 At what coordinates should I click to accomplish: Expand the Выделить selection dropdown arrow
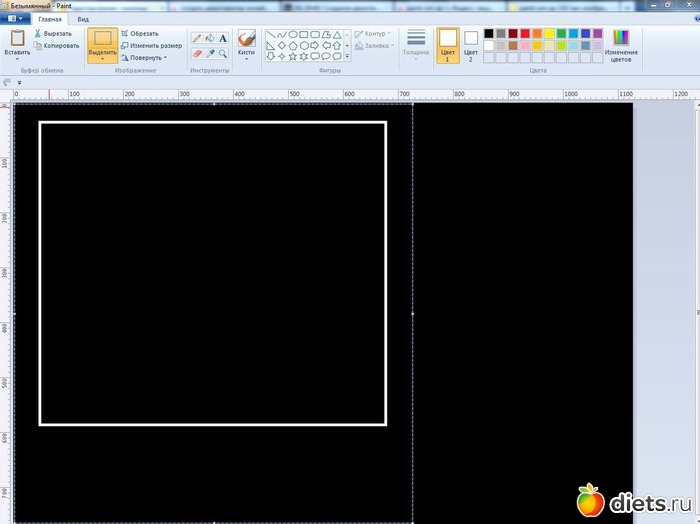pyautogui.click(x=101, y=60)
